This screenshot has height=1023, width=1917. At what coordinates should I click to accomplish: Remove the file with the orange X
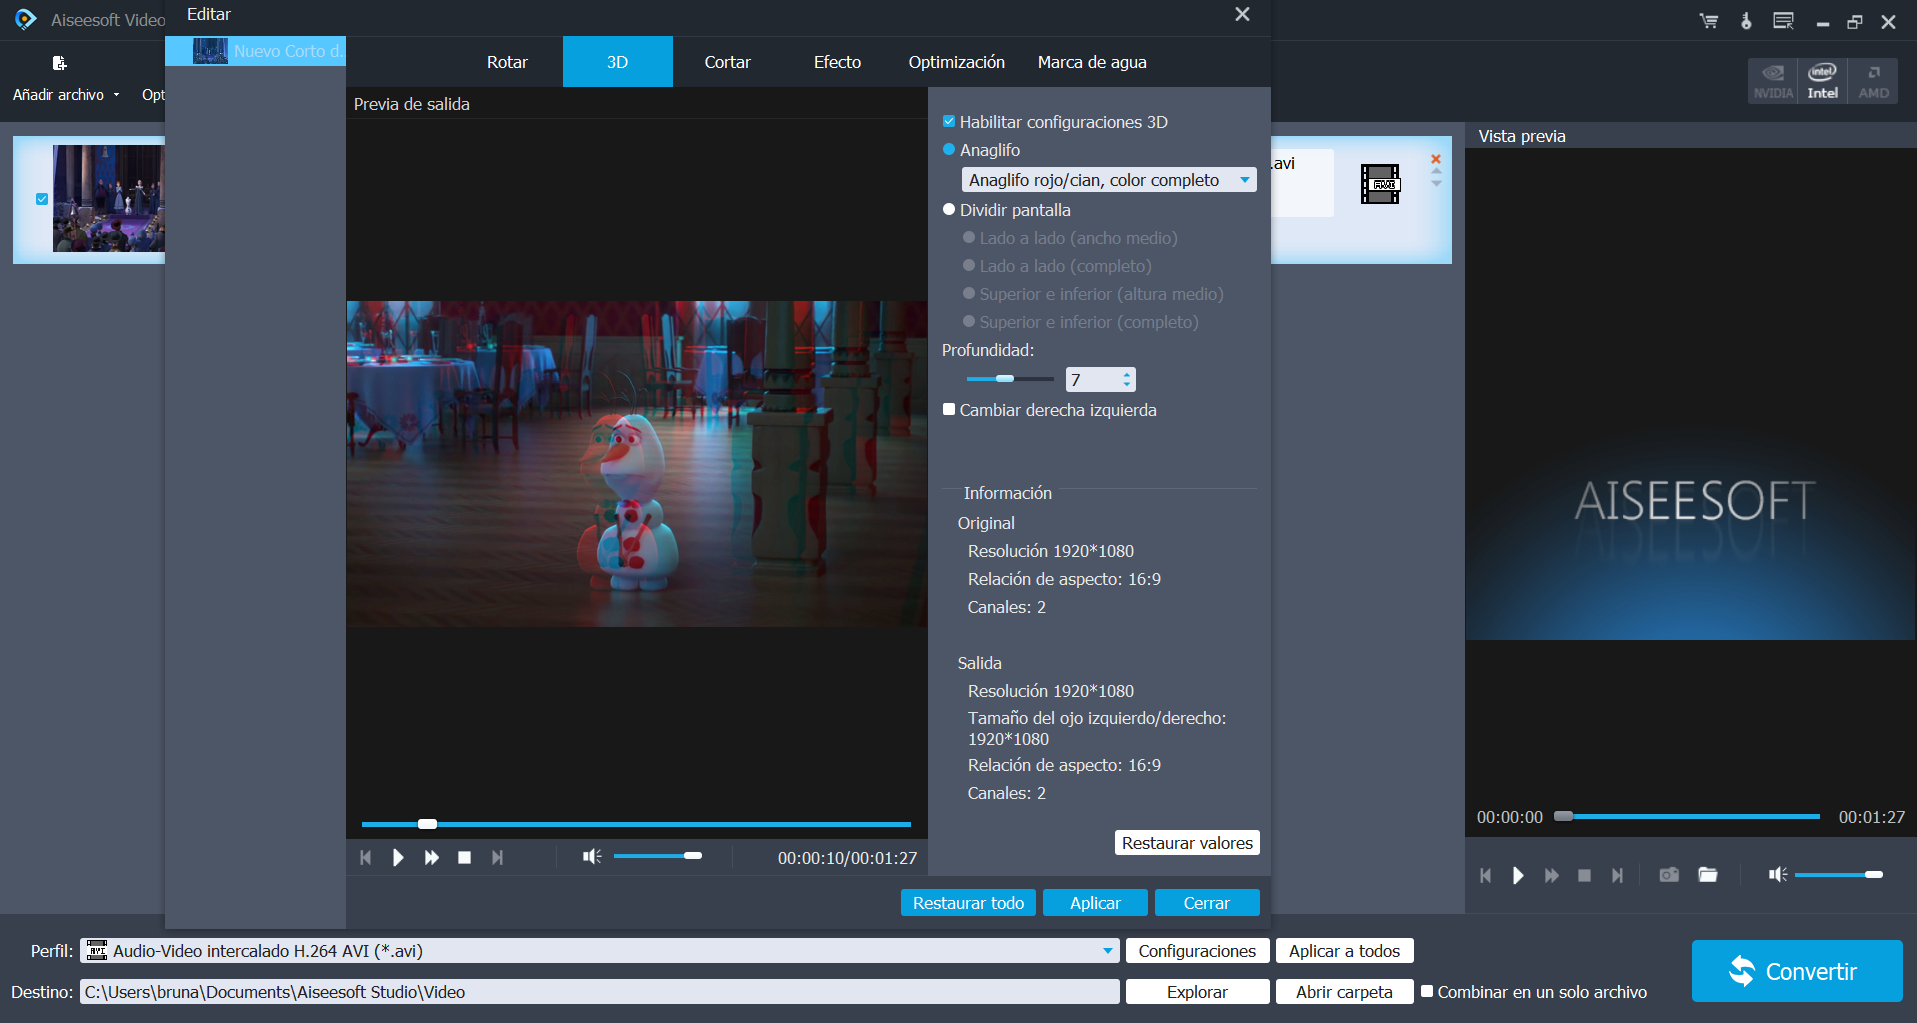click(1436, 159)
